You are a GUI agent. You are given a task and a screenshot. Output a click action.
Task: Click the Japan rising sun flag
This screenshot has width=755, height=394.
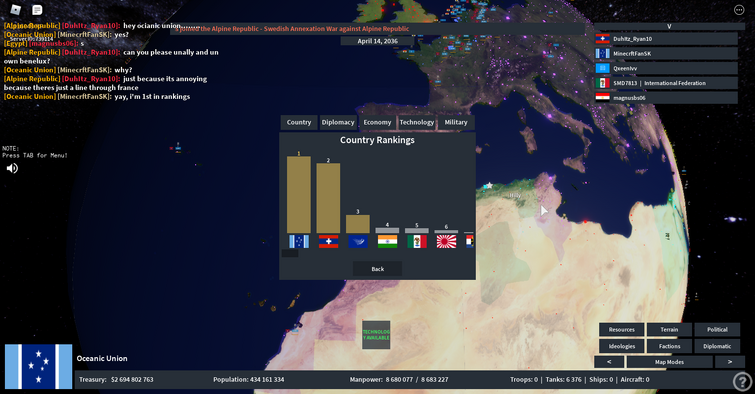click(x=446, y=241)
